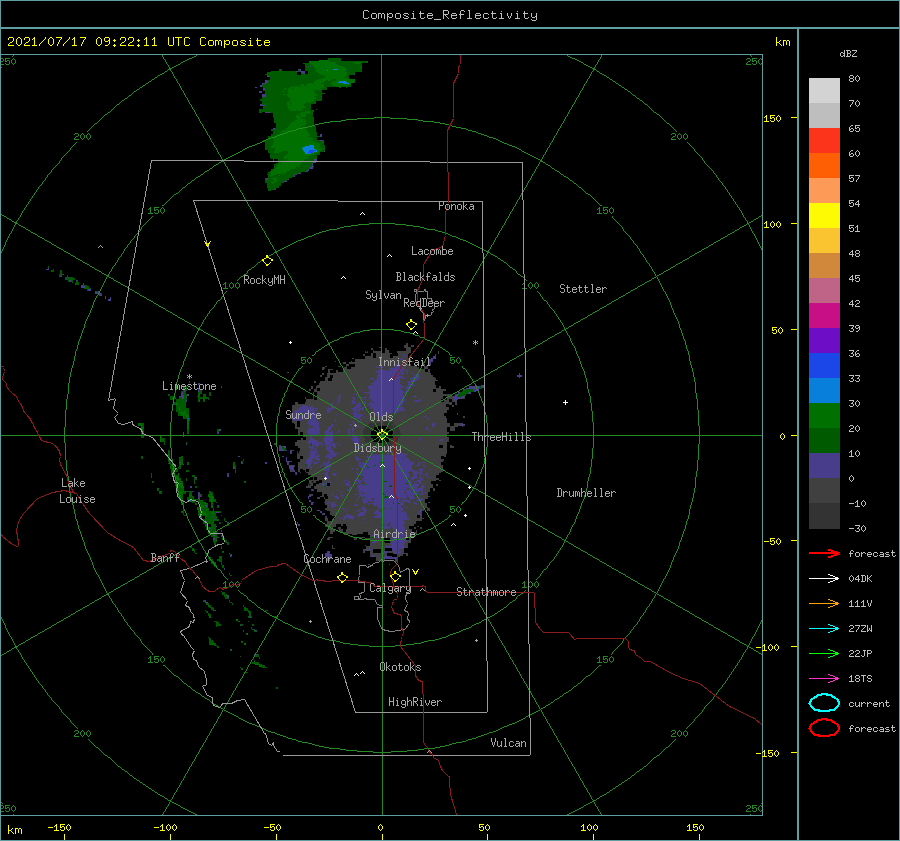The image size is (900, 841).
Task: Select the cyan 27ZW arrow legend icon
Action: coord(824,629)
